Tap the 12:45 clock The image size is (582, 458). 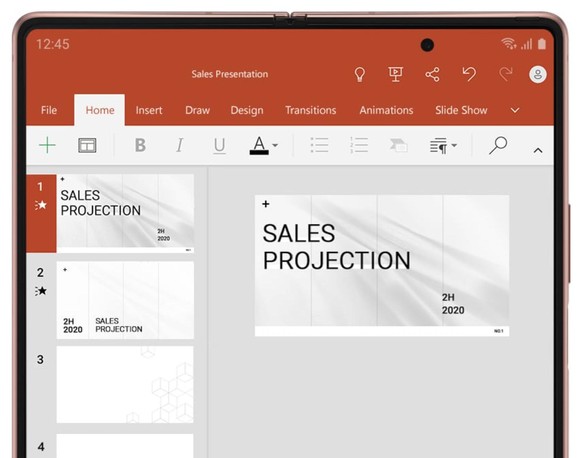[53, 44]
